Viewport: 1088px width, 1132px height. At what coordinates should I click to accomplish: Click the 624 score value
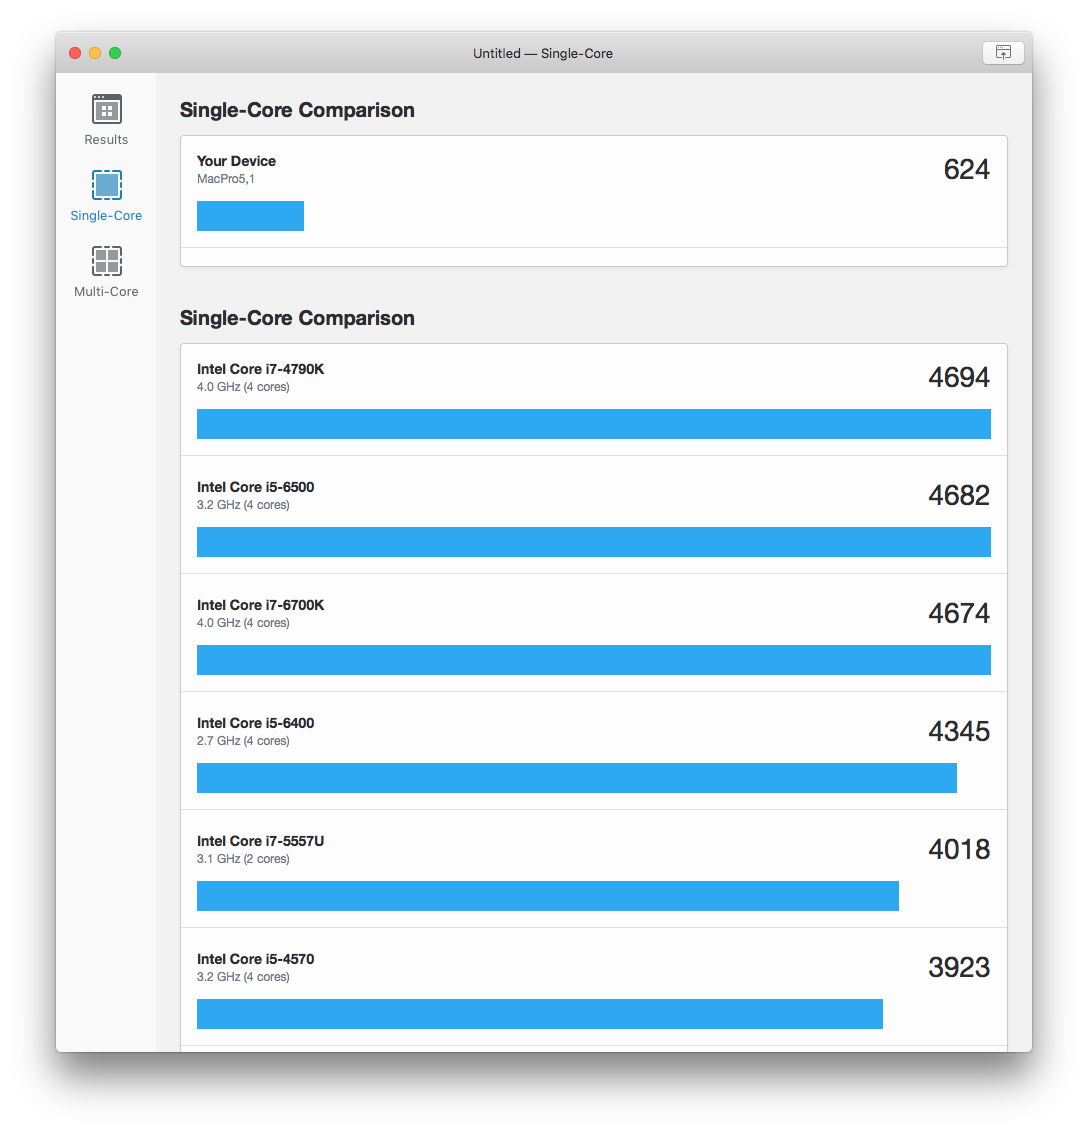click(x=966, y=170)
